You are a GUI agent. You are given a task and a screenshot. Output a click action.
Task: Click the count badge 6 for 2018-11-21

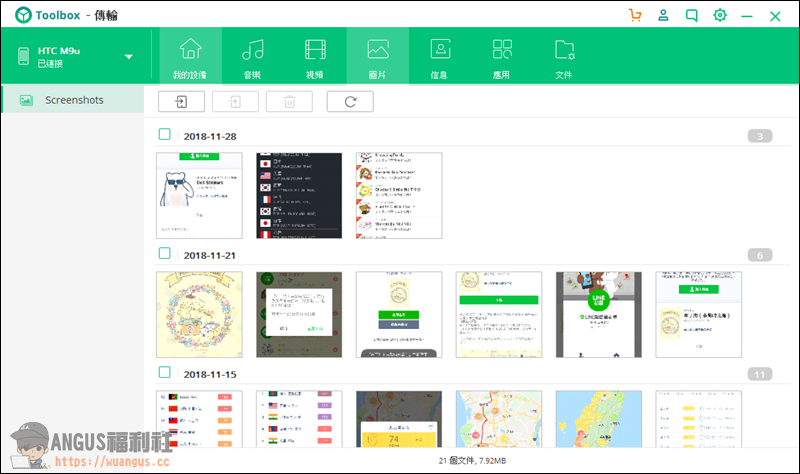[x=760, y=255]
